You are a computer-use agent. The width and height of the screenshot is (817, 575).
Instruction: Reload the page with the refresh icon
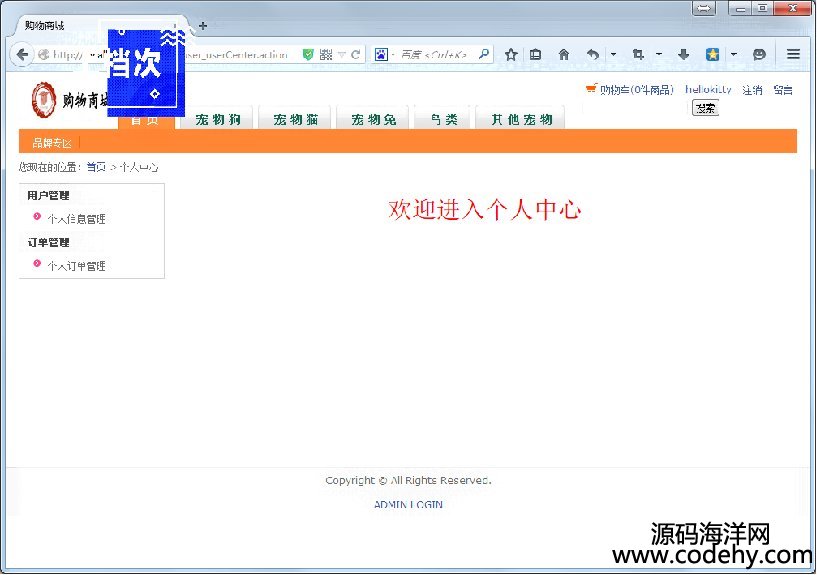coord(356,55)
